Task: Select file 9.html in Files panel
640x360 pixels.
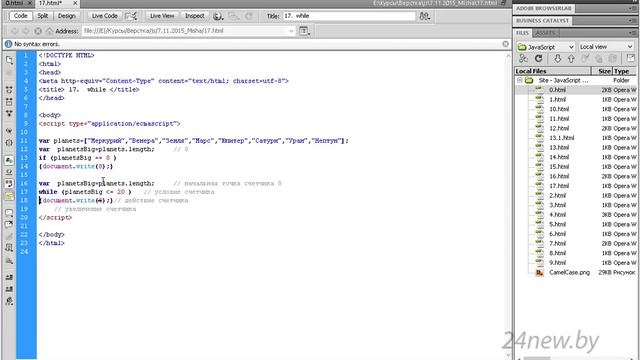Action: [x=557, y=262]
